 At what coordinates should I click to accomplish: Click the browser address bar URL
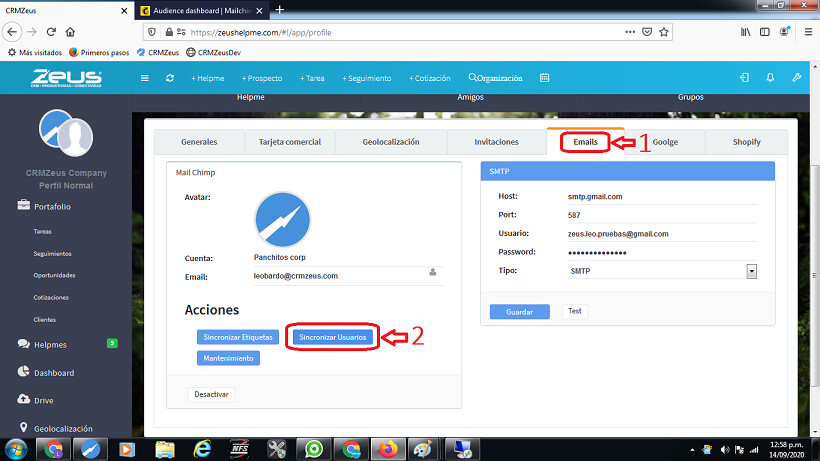click(261, 32)
